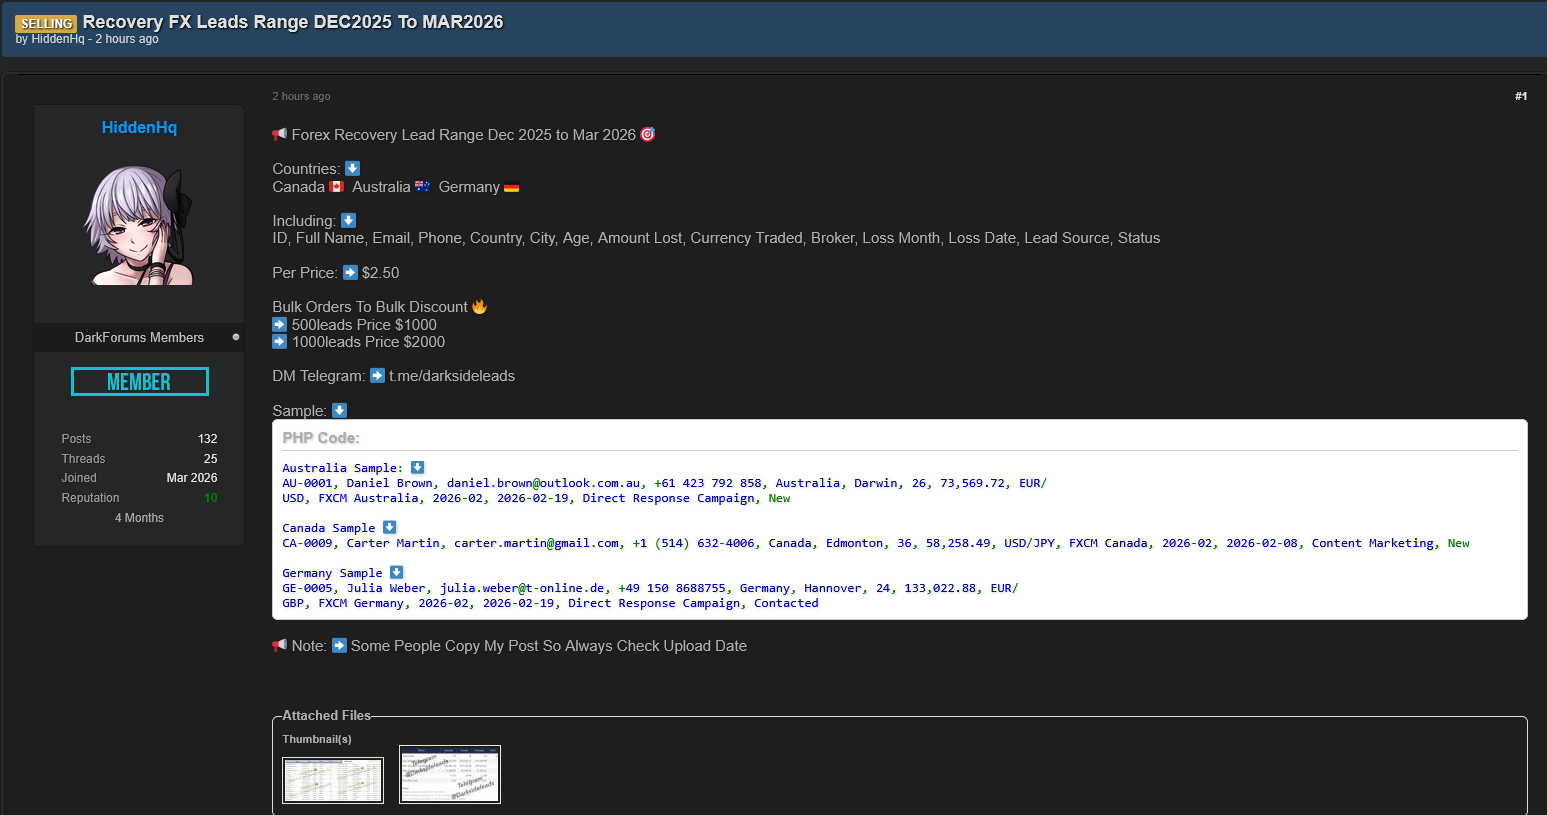The height and width of the screenshot is (815, 1547).
Task: Click the thread title Recovery FX Leads Range
Action: pyautogui.click(x=293, y=22)
